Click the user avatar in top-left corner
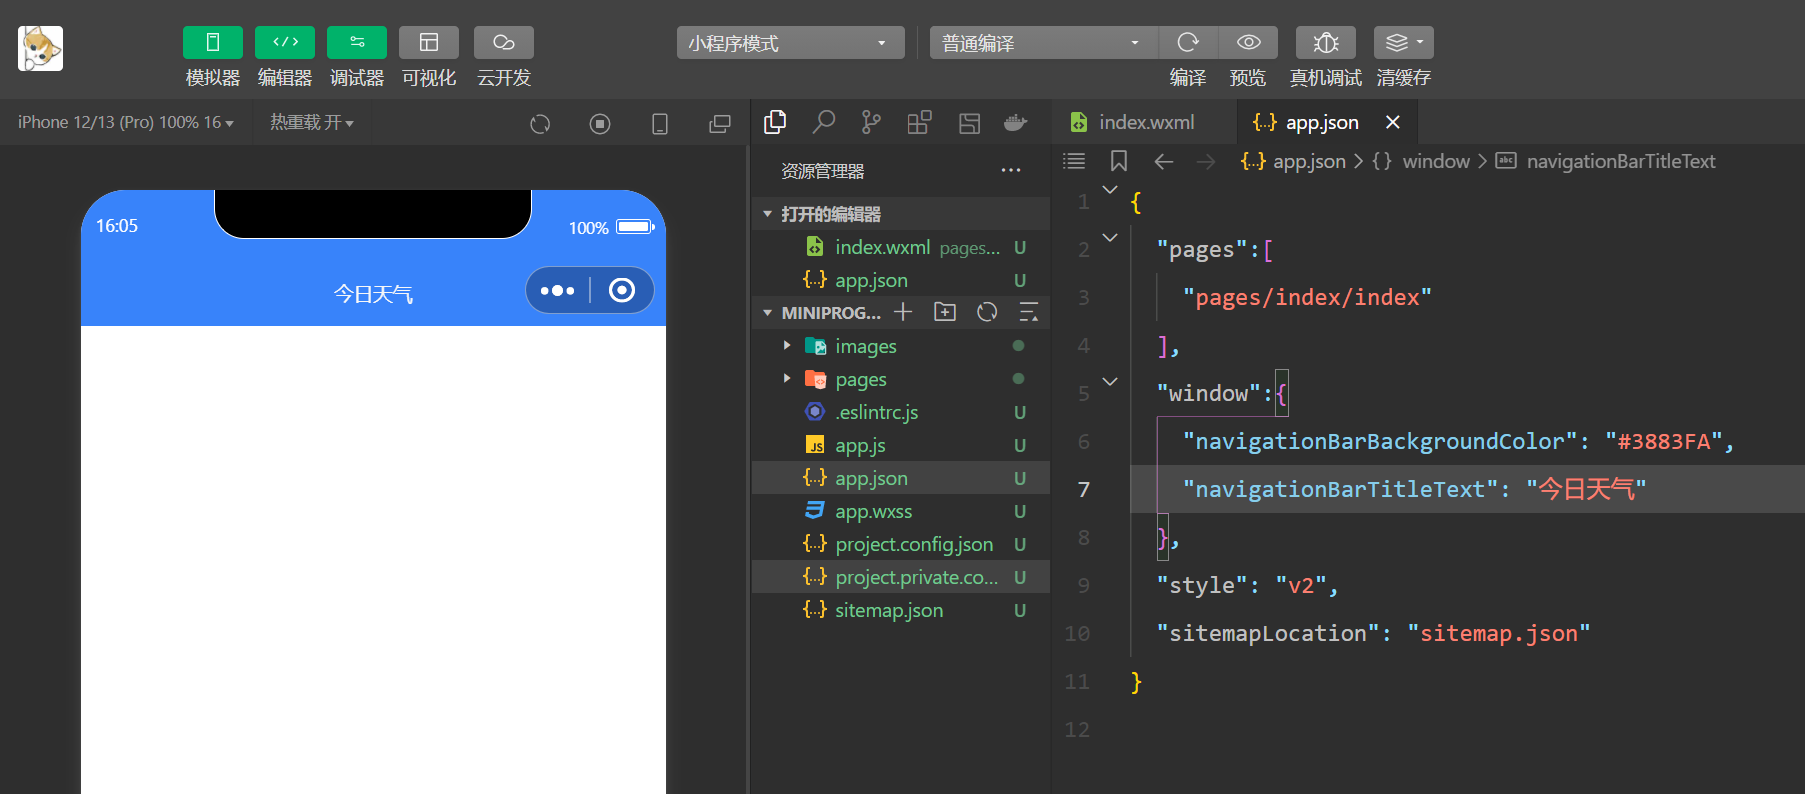The width and height of the screenshot is (1805, 794). tap(40, 48)
